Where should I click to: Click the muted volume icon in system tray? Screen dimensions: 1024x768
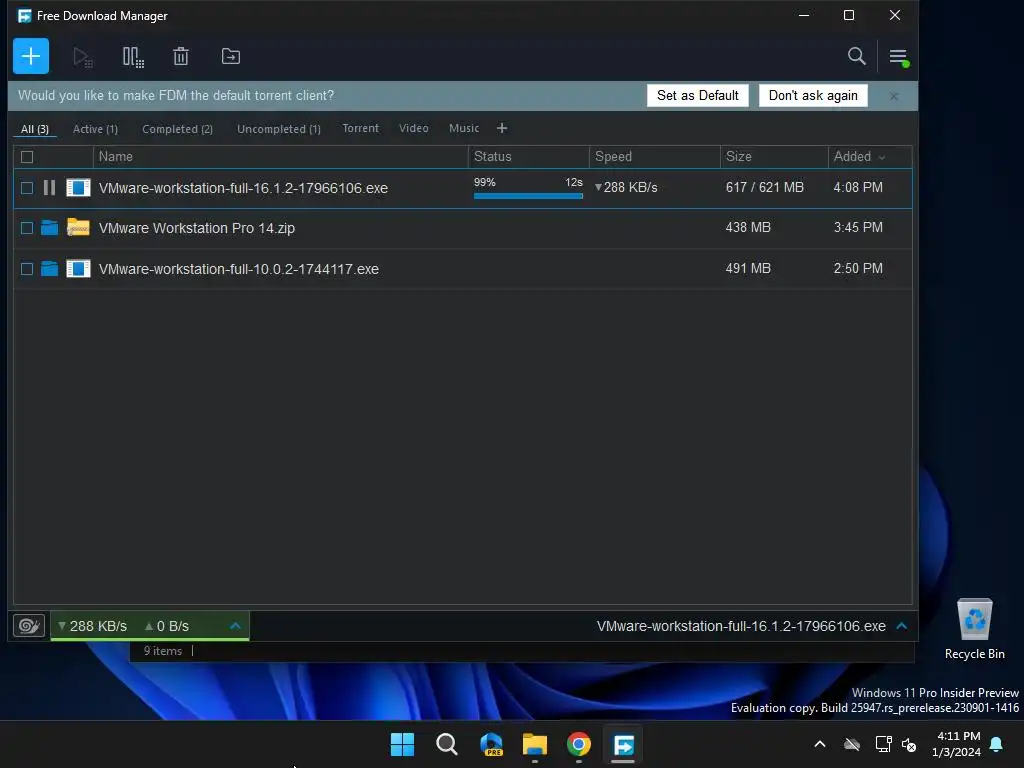909,744
